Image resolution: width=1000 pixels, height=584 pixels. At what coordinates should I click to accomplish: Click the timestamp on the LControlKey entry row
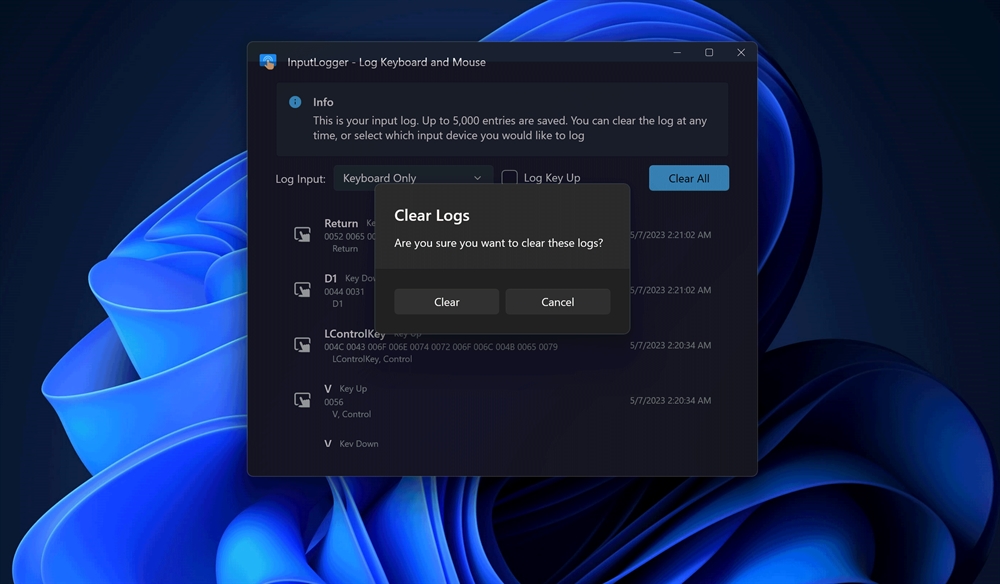point(670,345)
